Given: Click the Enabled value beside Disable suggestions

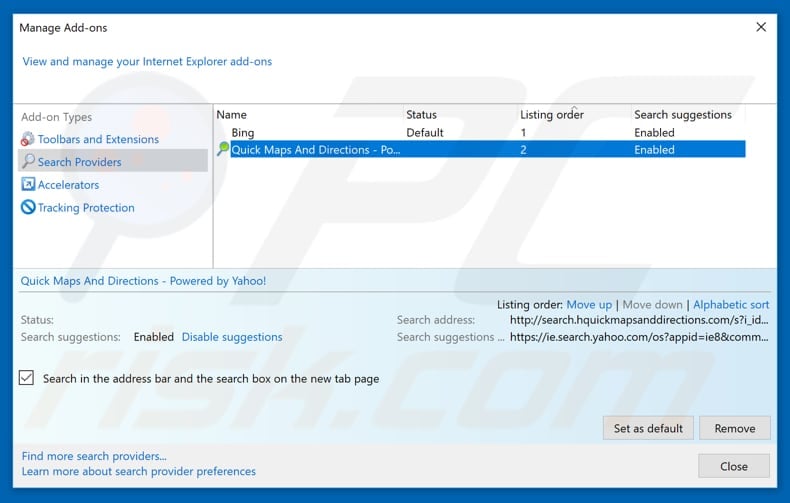Looking at the screenshot, I should click(154, 337).
